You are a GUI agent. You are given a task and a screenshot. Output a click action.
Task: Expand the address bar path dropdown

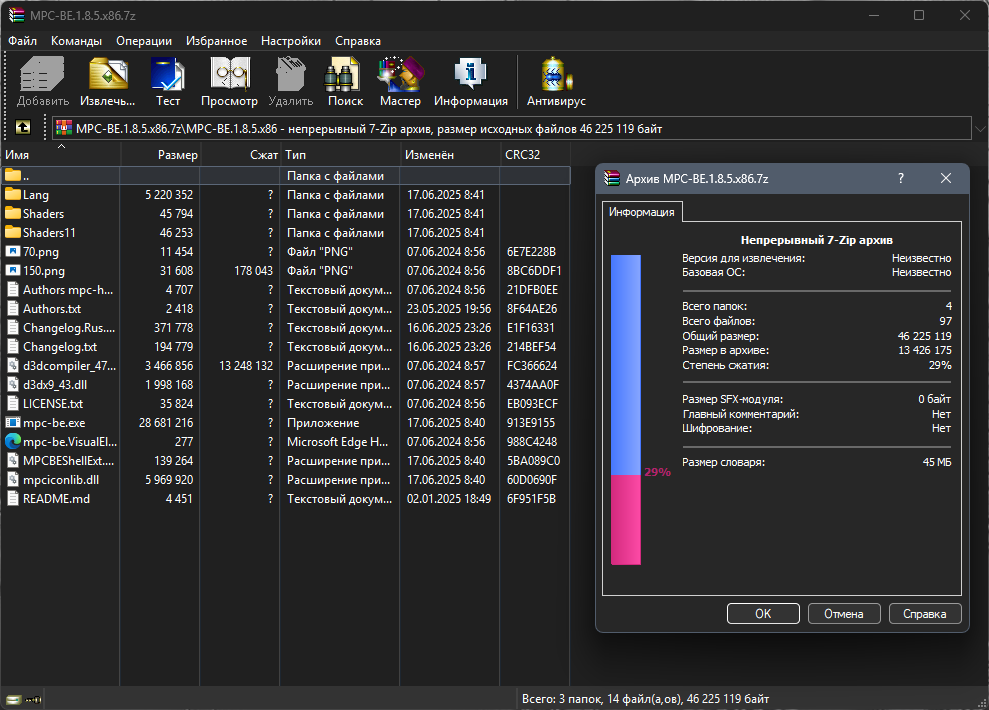[980, 129]
